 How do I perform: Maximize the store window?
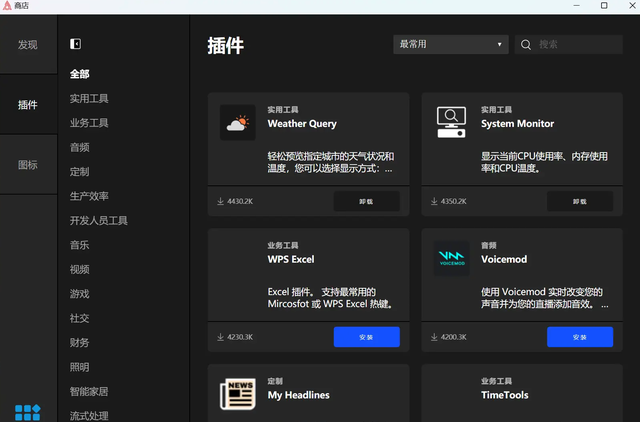pos(604,6)
